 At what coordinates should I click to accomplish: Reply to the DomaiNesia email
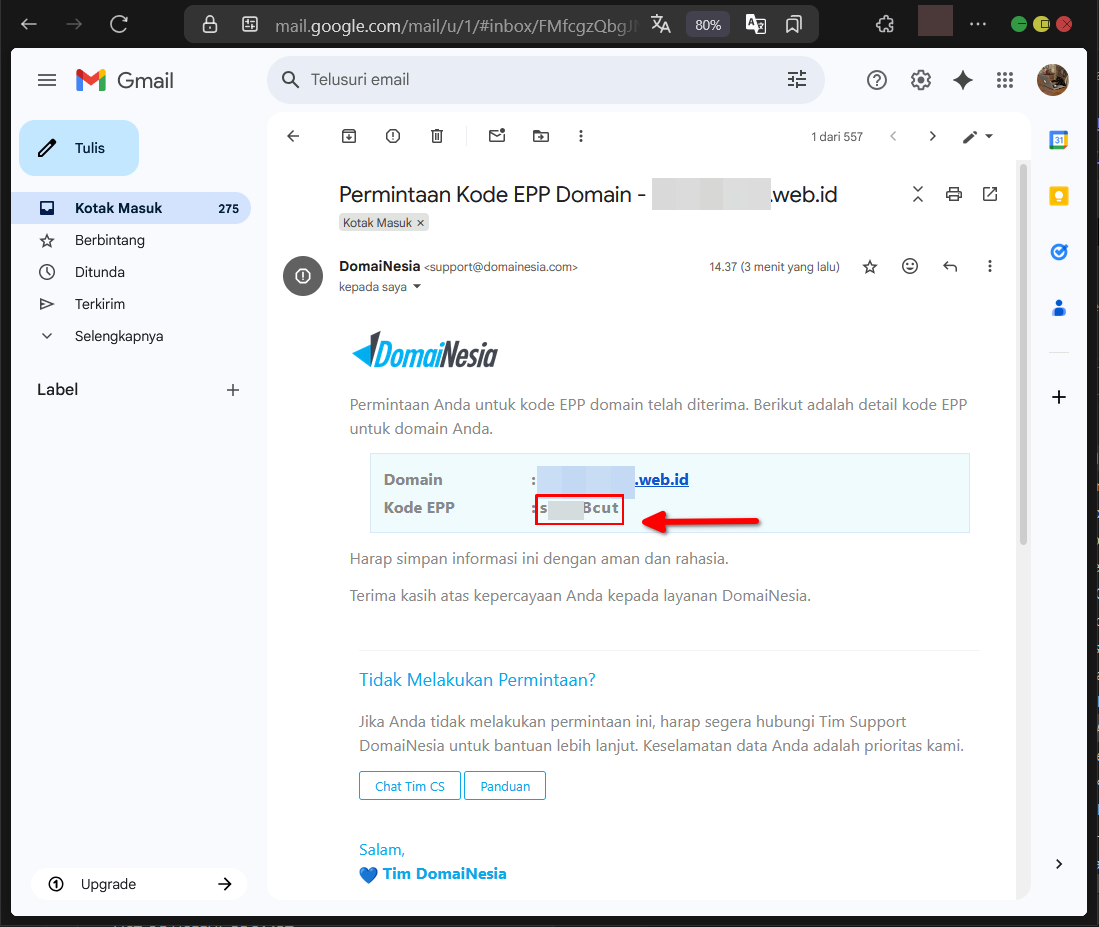[x=950, y=266]
